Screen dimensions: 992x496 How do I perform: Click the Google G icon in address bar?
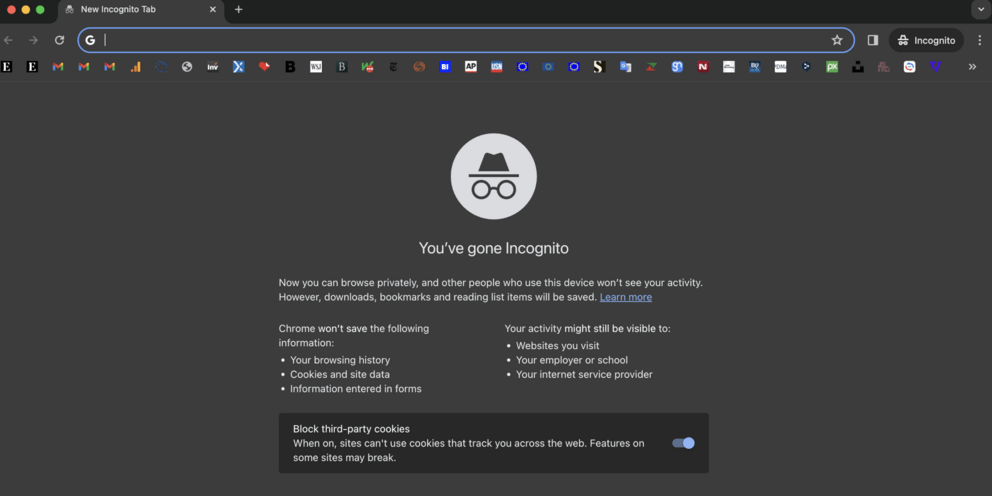[90, 40]
